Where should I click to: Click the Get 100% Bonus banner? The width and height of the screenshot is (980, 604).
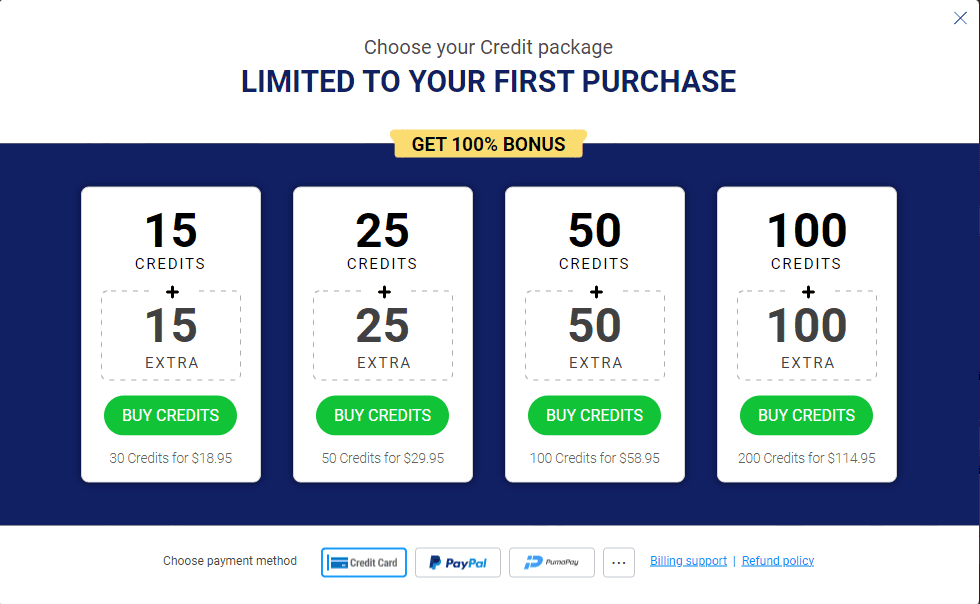[x=488, y=144]
